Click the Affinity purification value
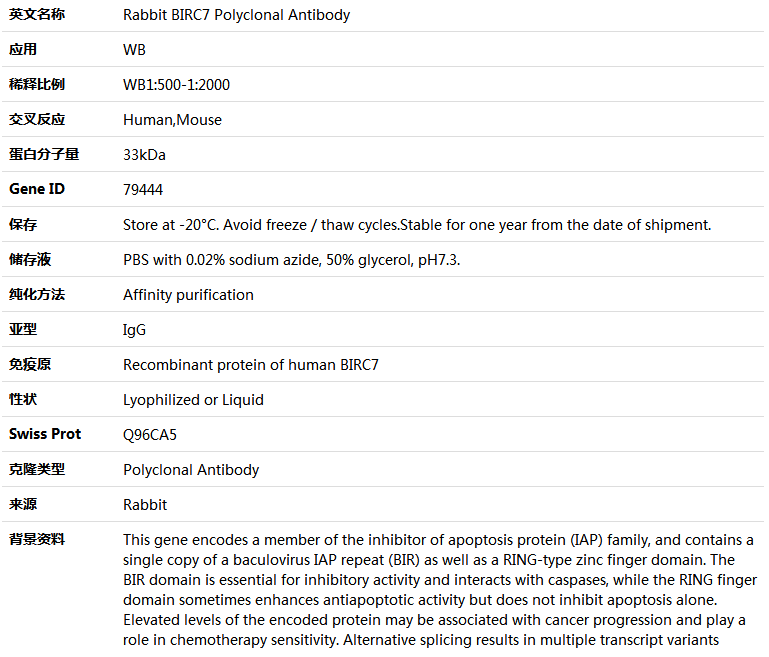 click(x=188, y=295)
